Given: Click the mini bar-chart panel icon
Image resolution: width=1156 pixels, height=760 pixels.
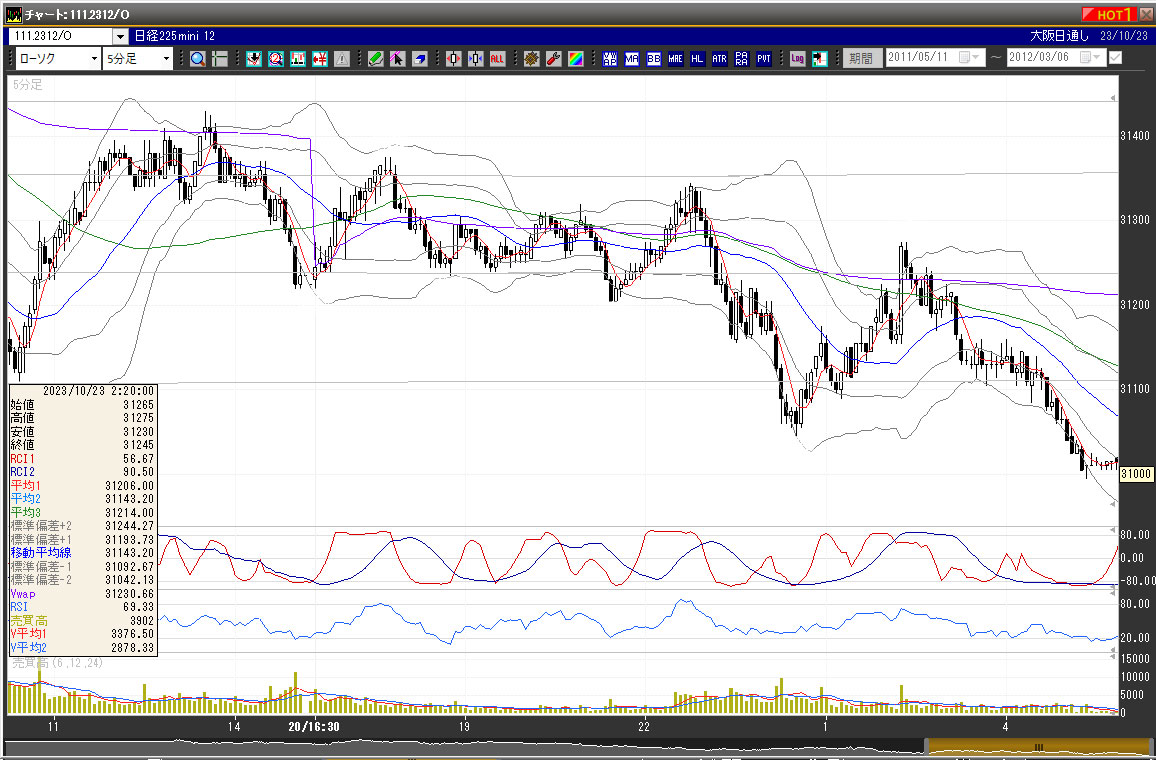Looking at the screenshot, I should [x=298, y=59].
